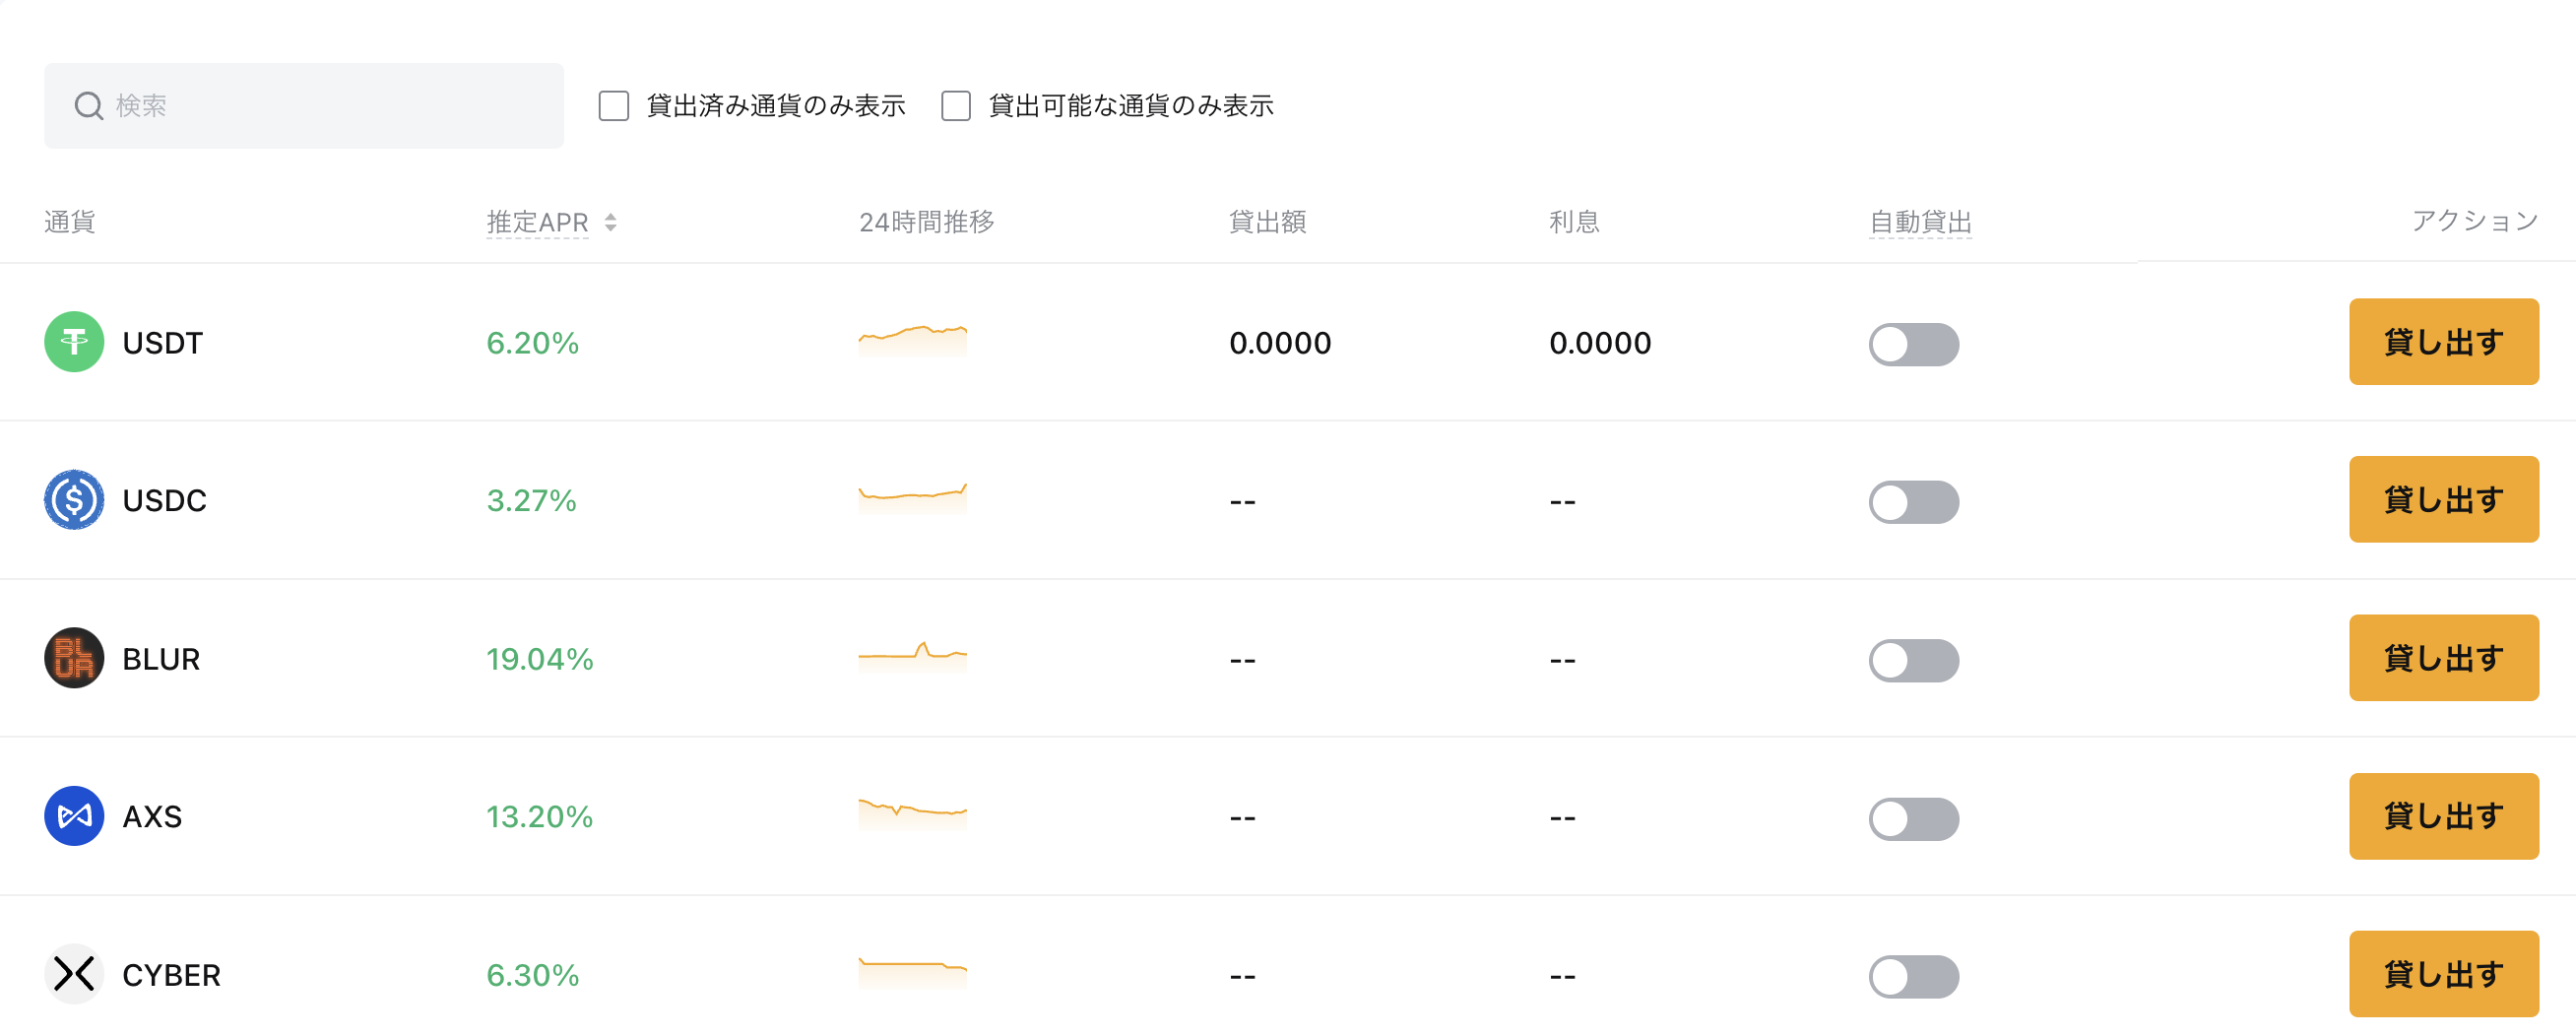Enable auto-lend toggle for USDC
Image resolution: width=2576 pixels, height=1036 pixels.
[1914, 503]
